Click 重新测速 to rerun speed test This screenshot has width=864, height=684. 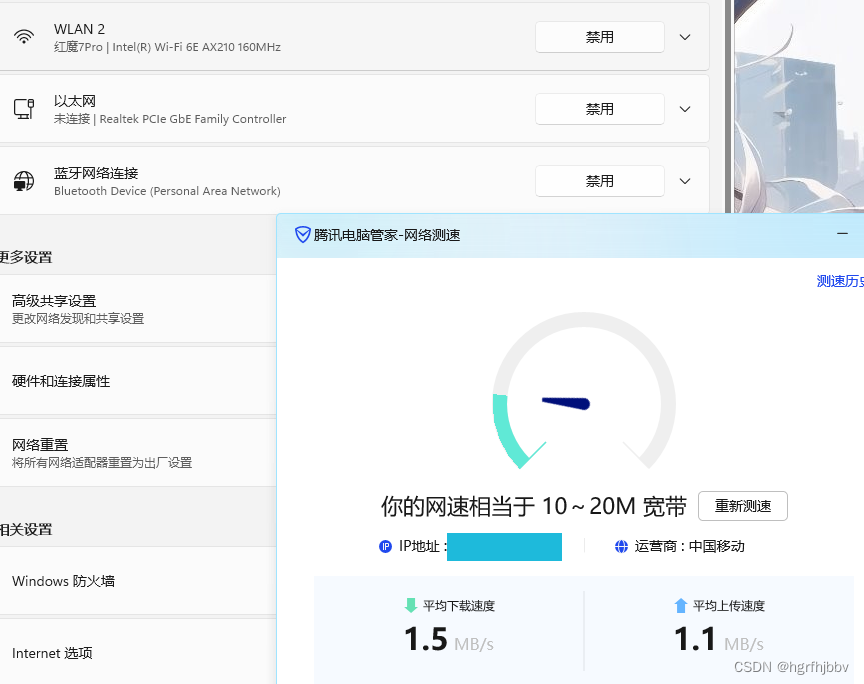tap(743, 506)
